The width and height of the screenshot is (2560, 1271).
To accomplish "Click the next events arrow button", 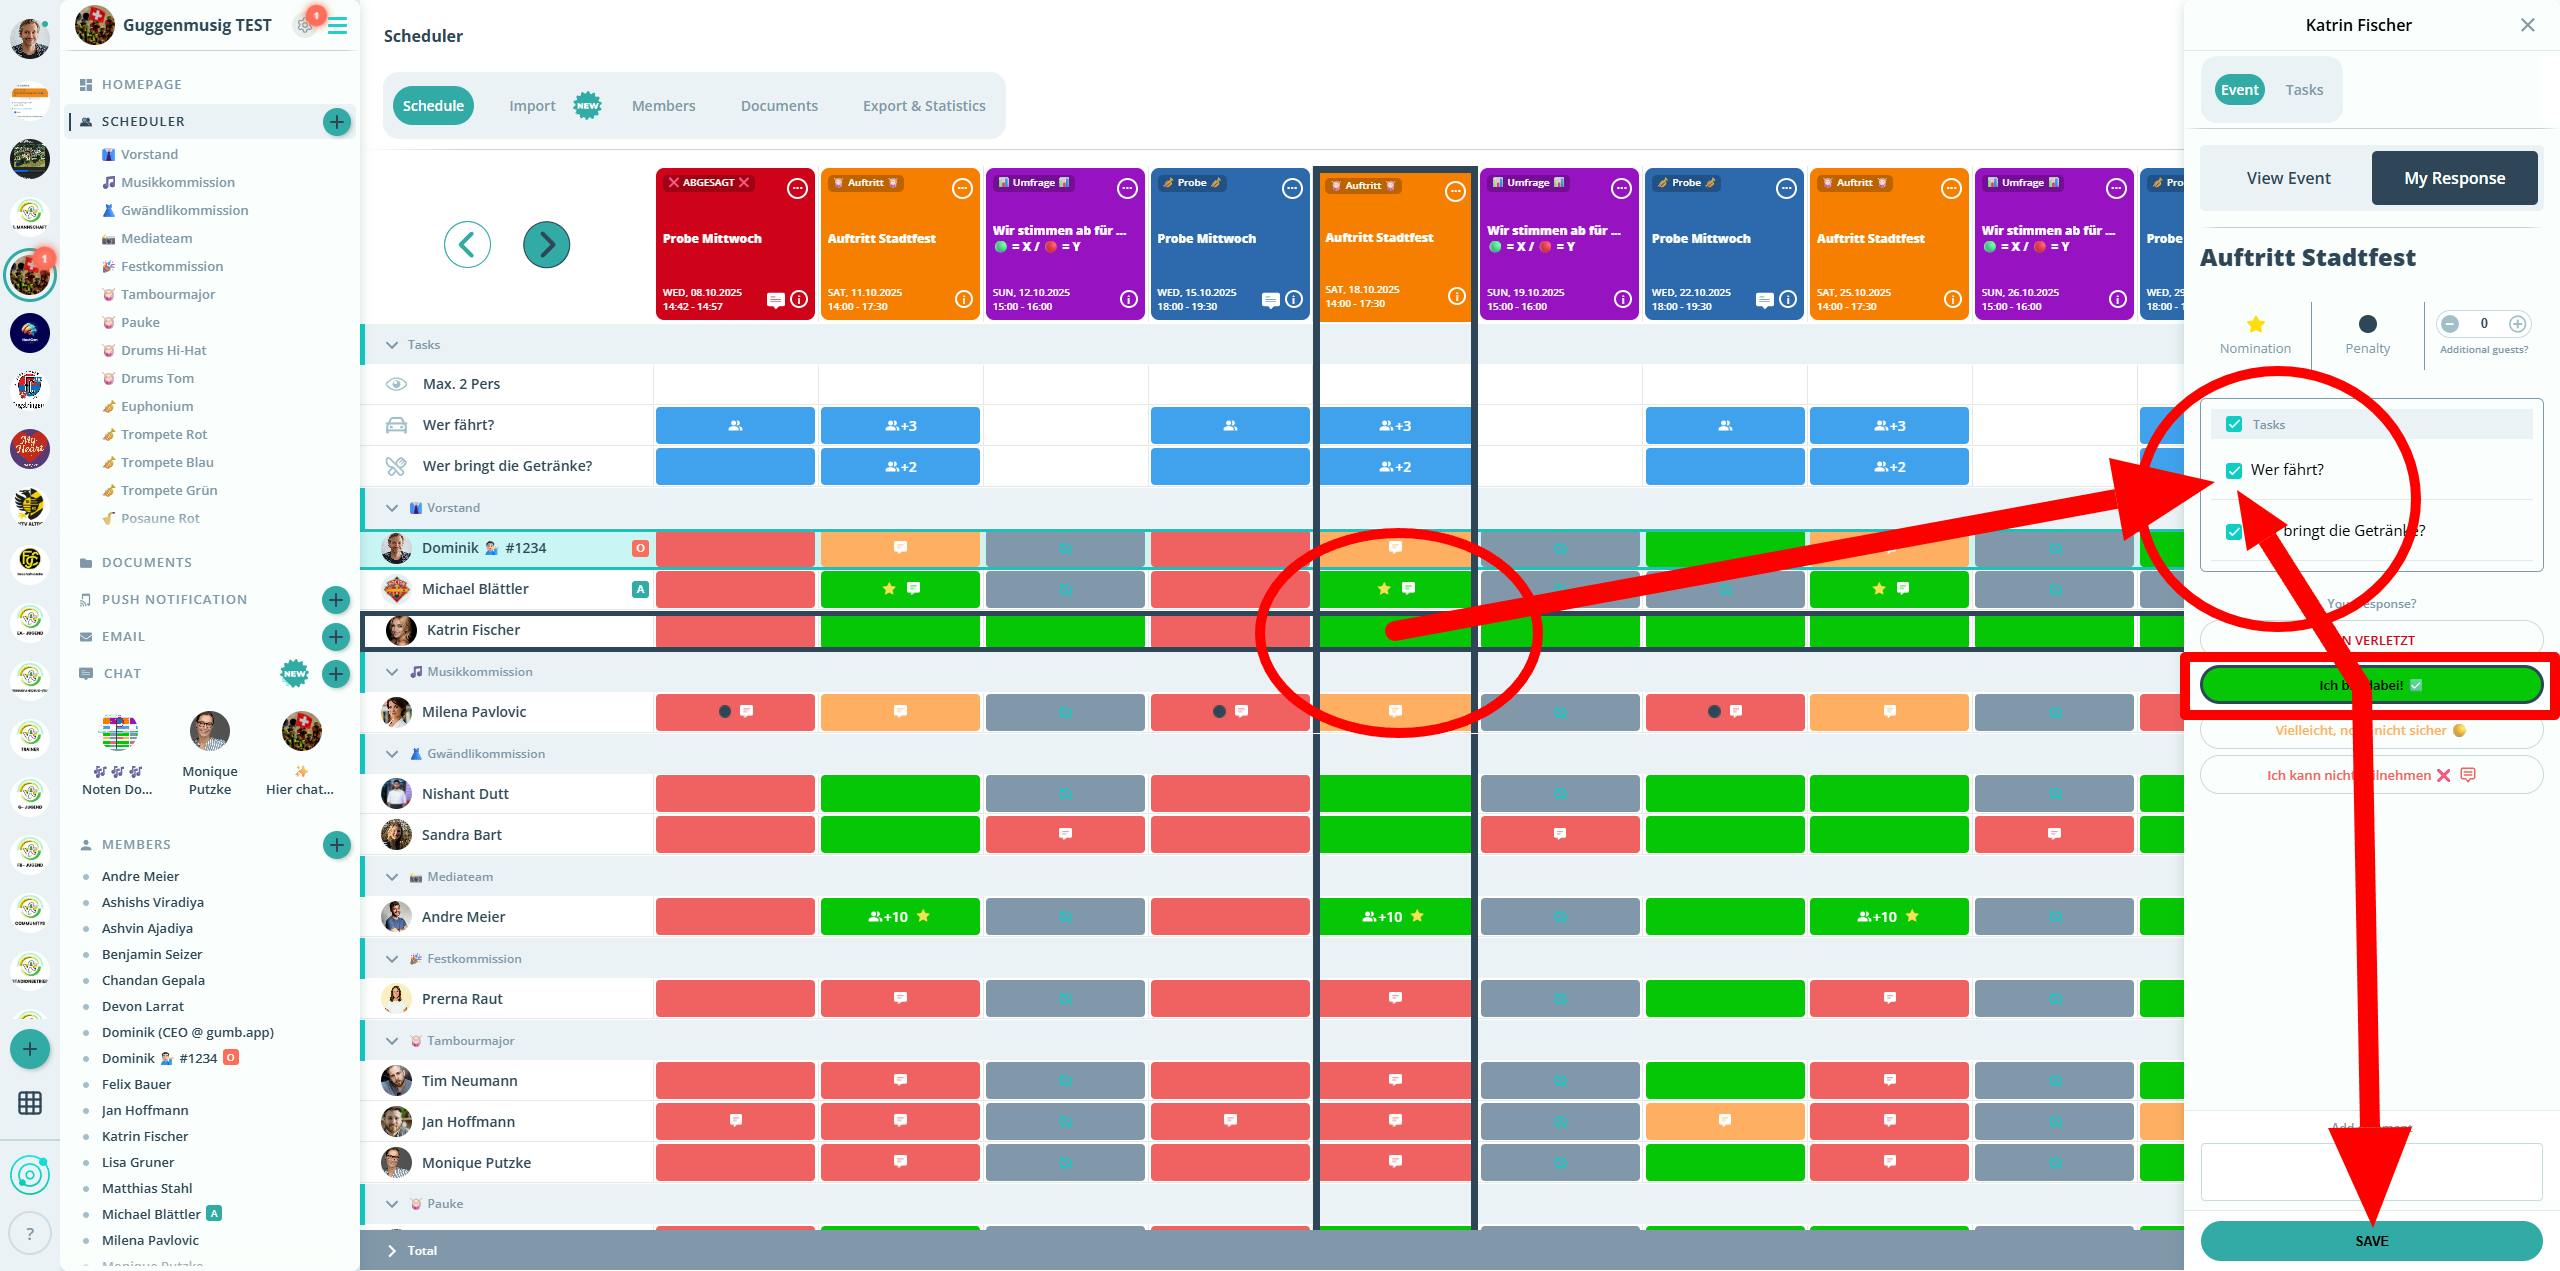I will (546, 245).
